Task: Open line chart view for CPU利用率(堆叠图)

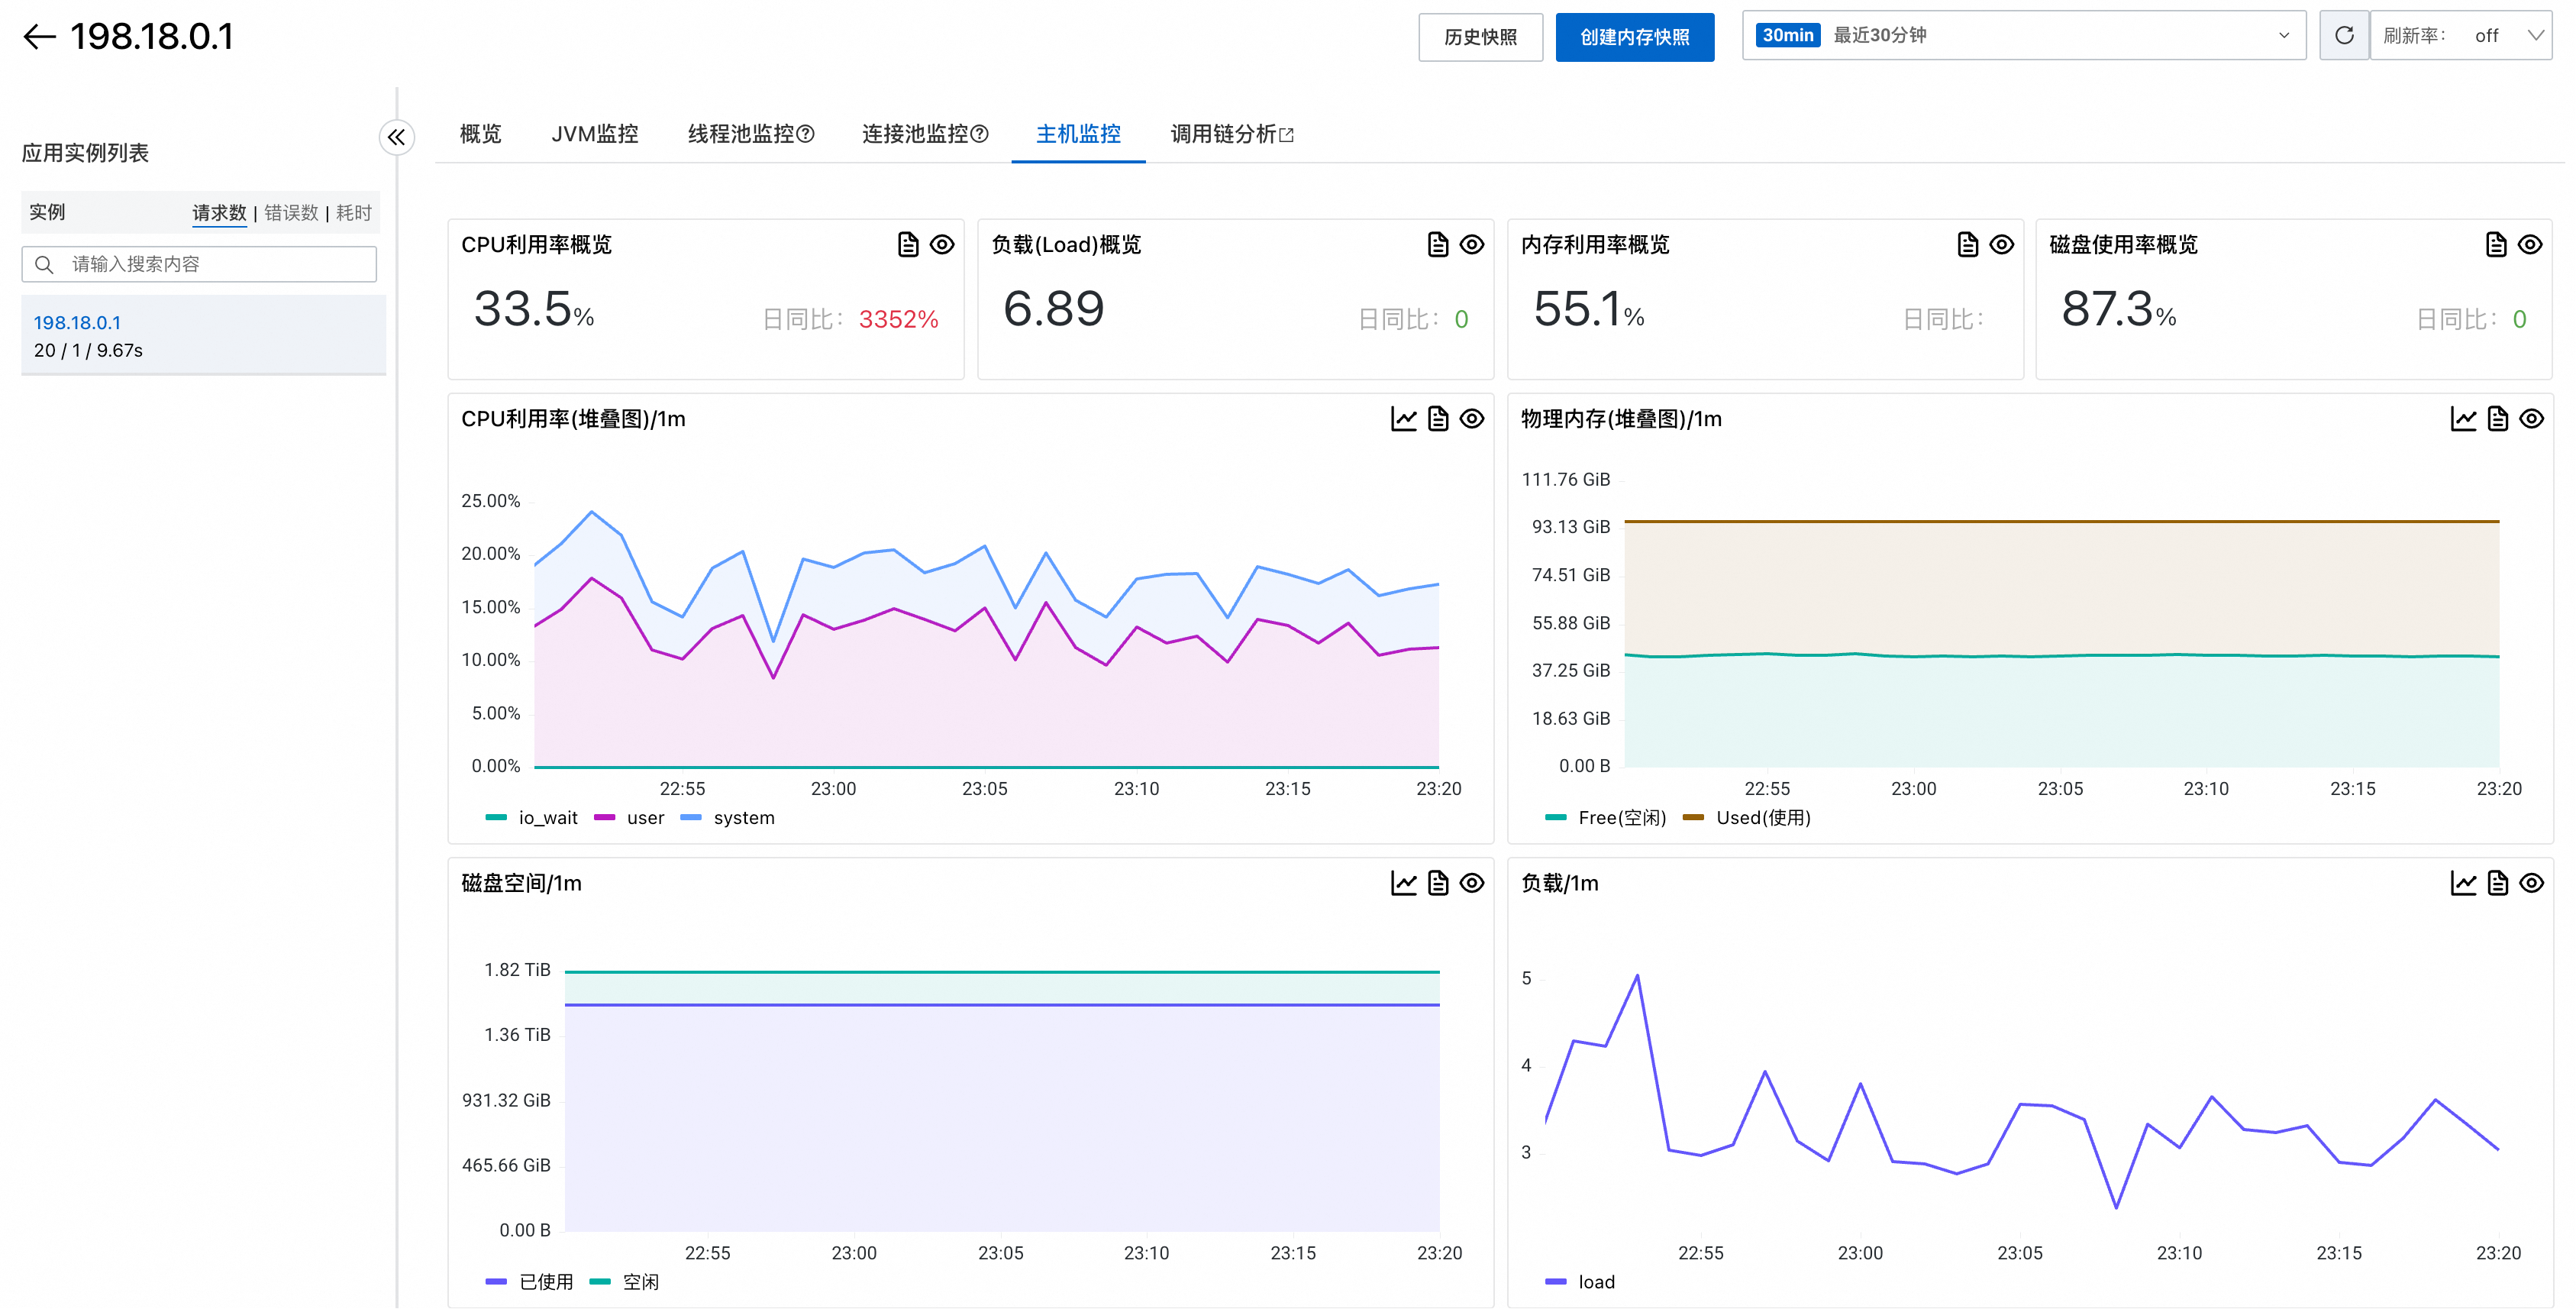Action: point(1403,419)
